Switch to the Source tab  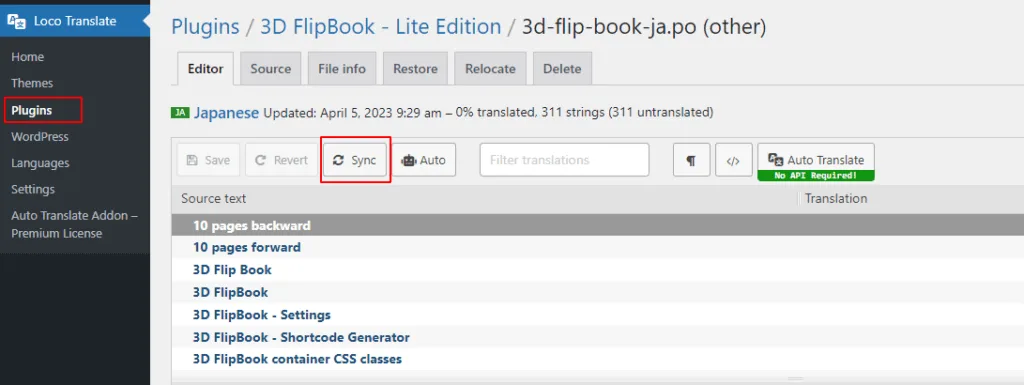[270, 69]
